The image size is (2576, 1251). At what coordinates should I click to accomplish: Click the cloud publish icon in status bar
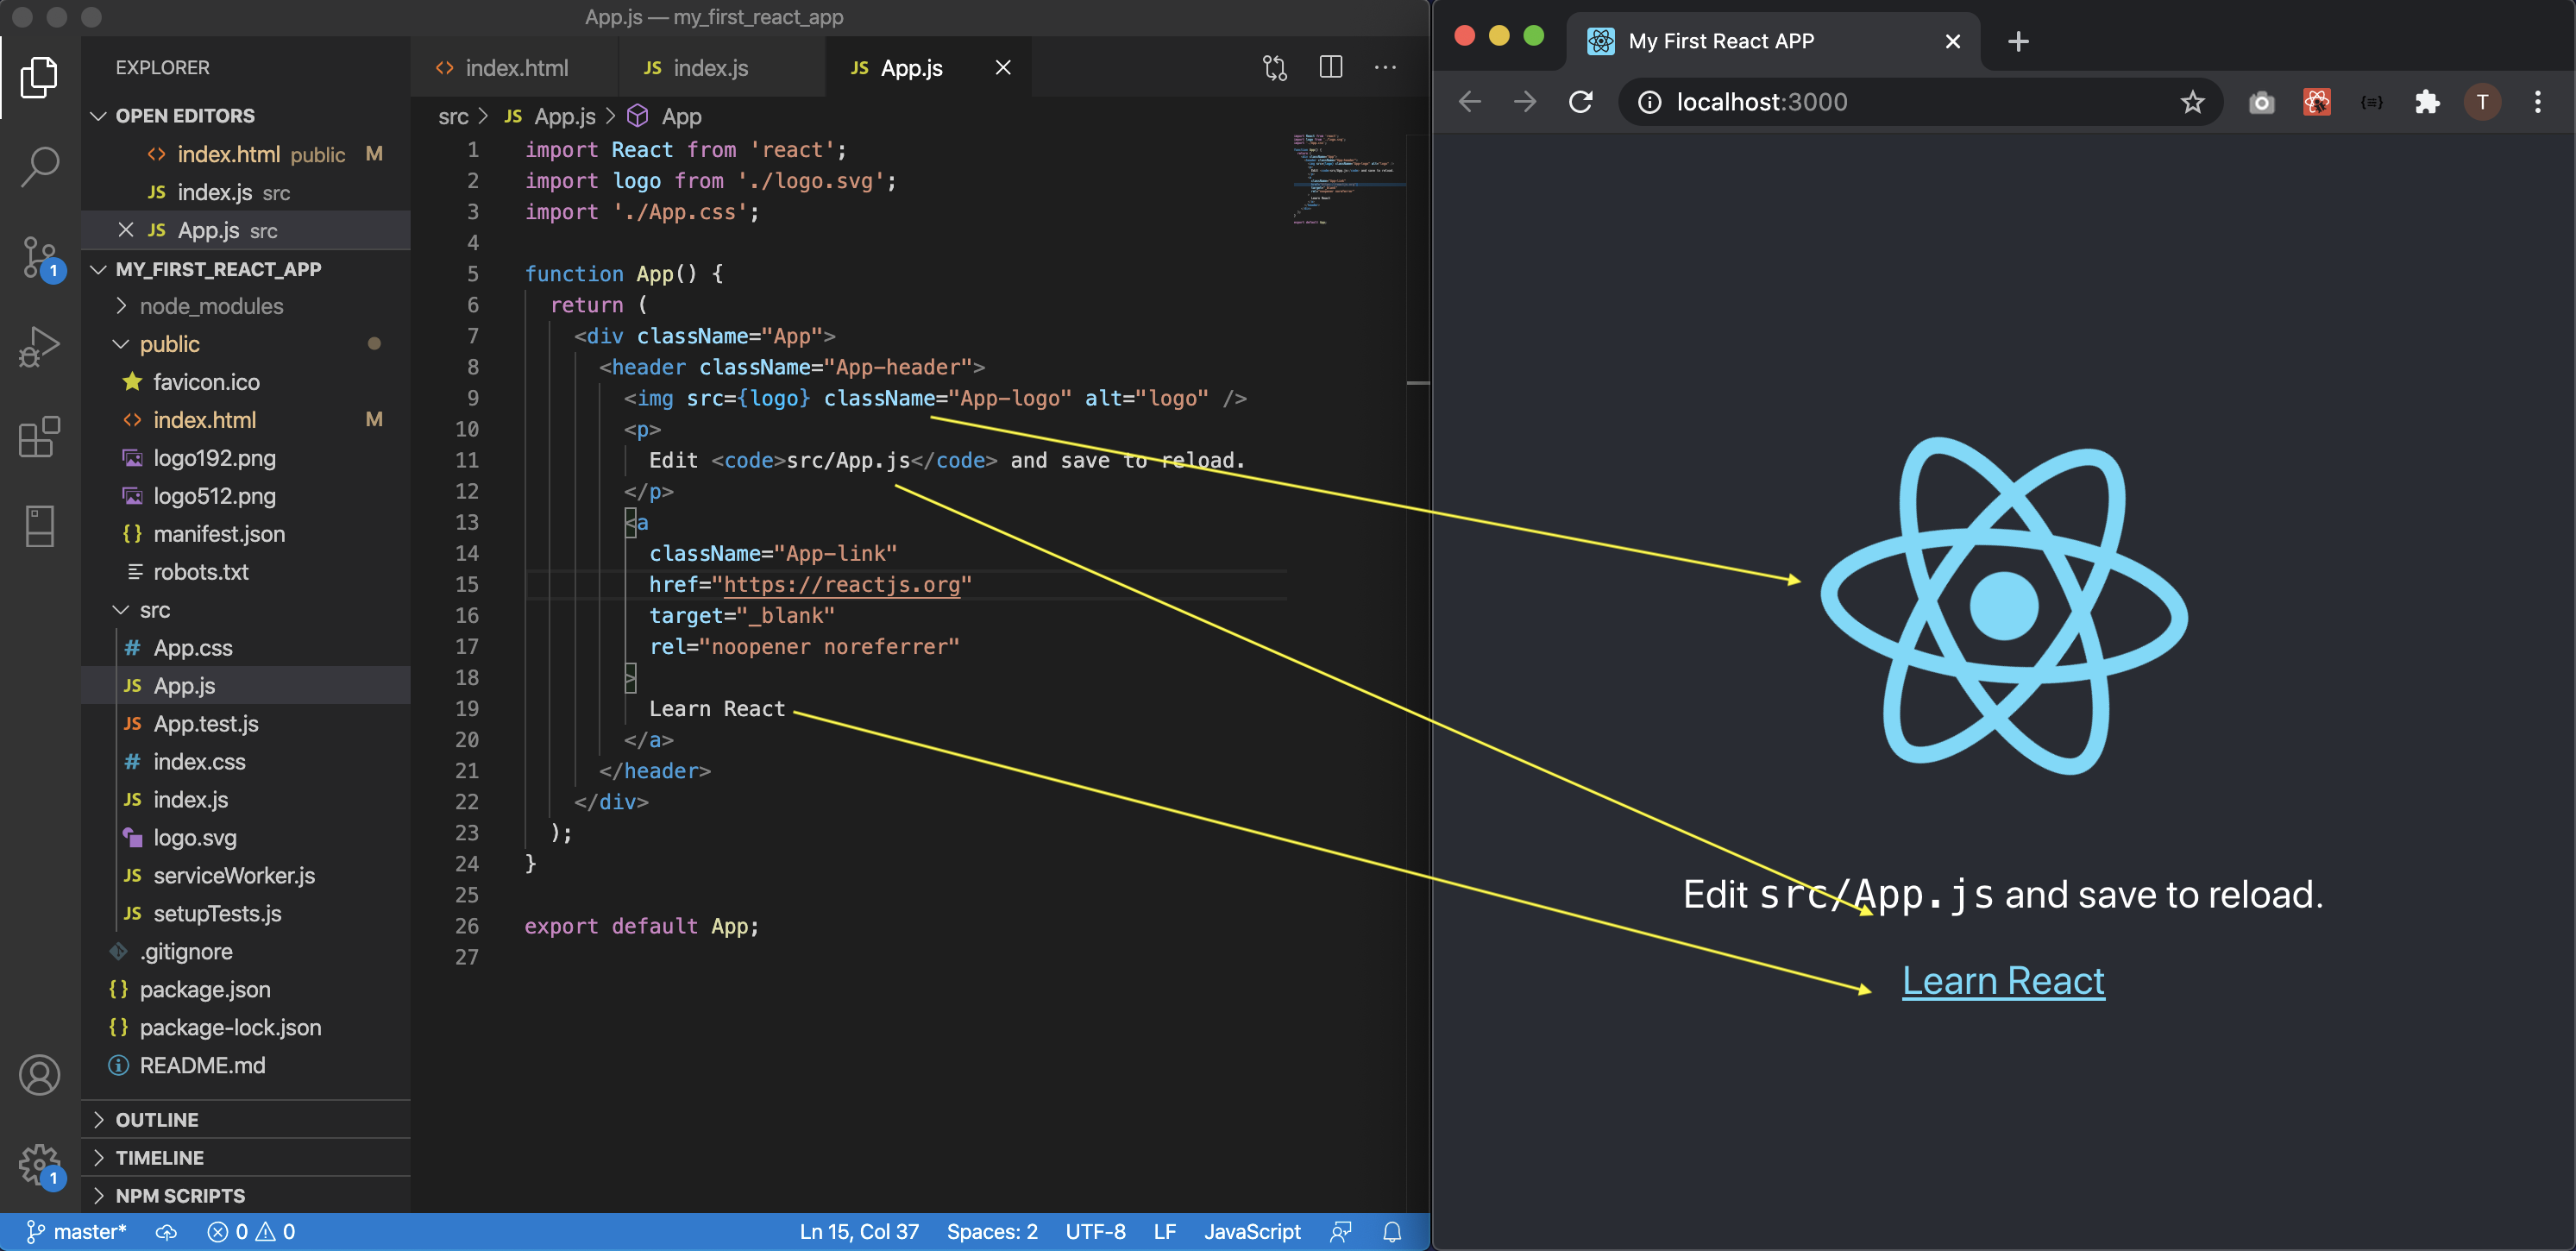tap(167, 1232)
